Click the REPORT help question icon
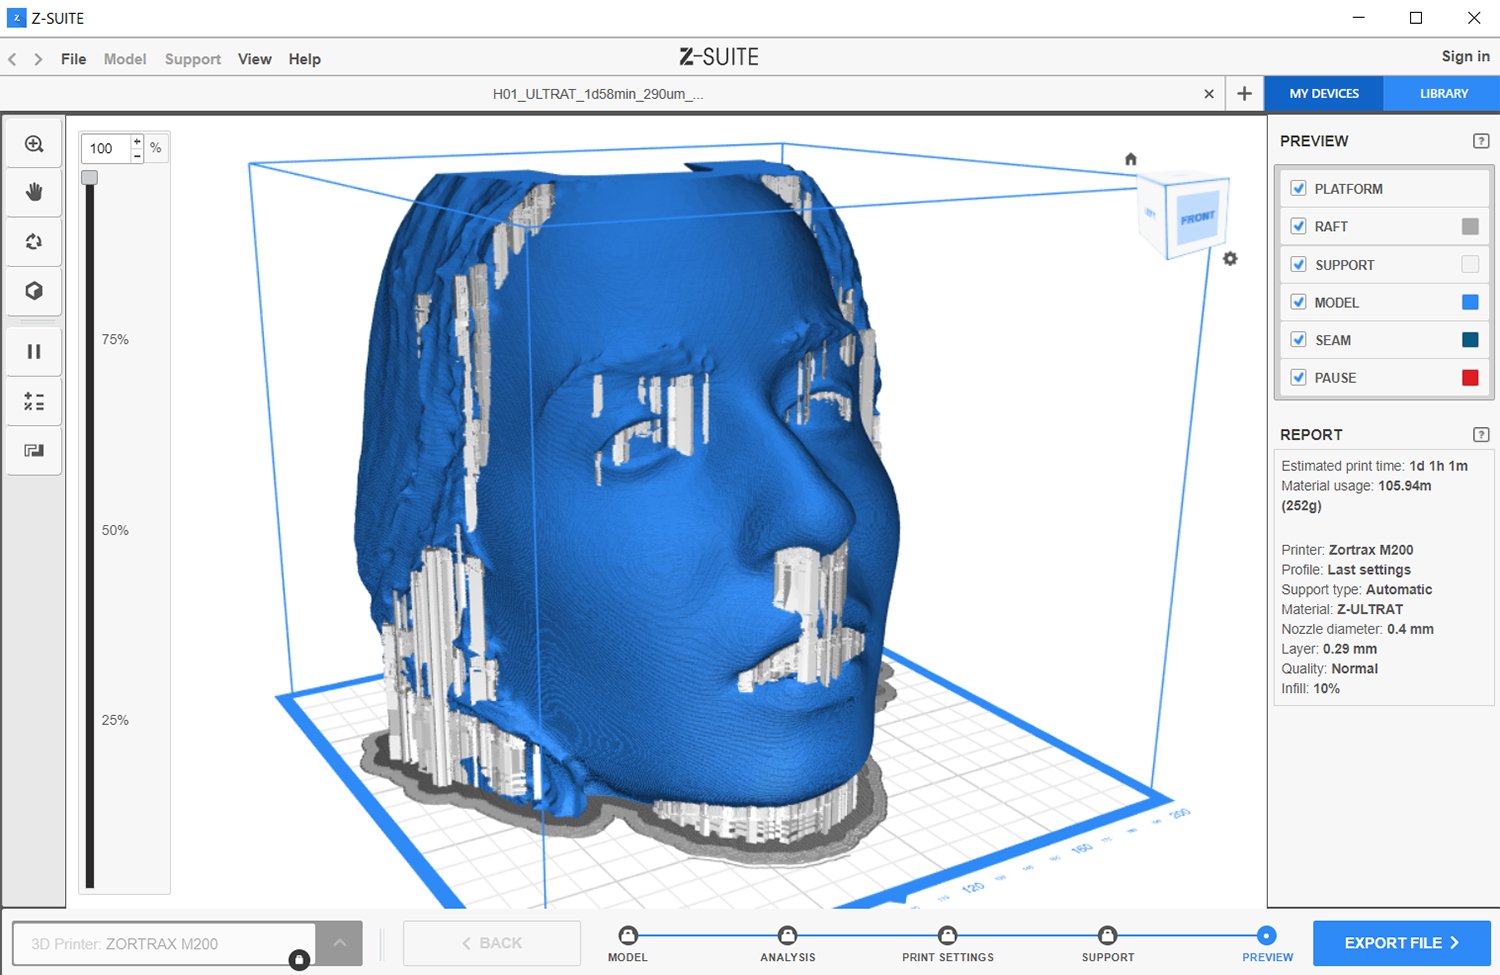 1481,435
